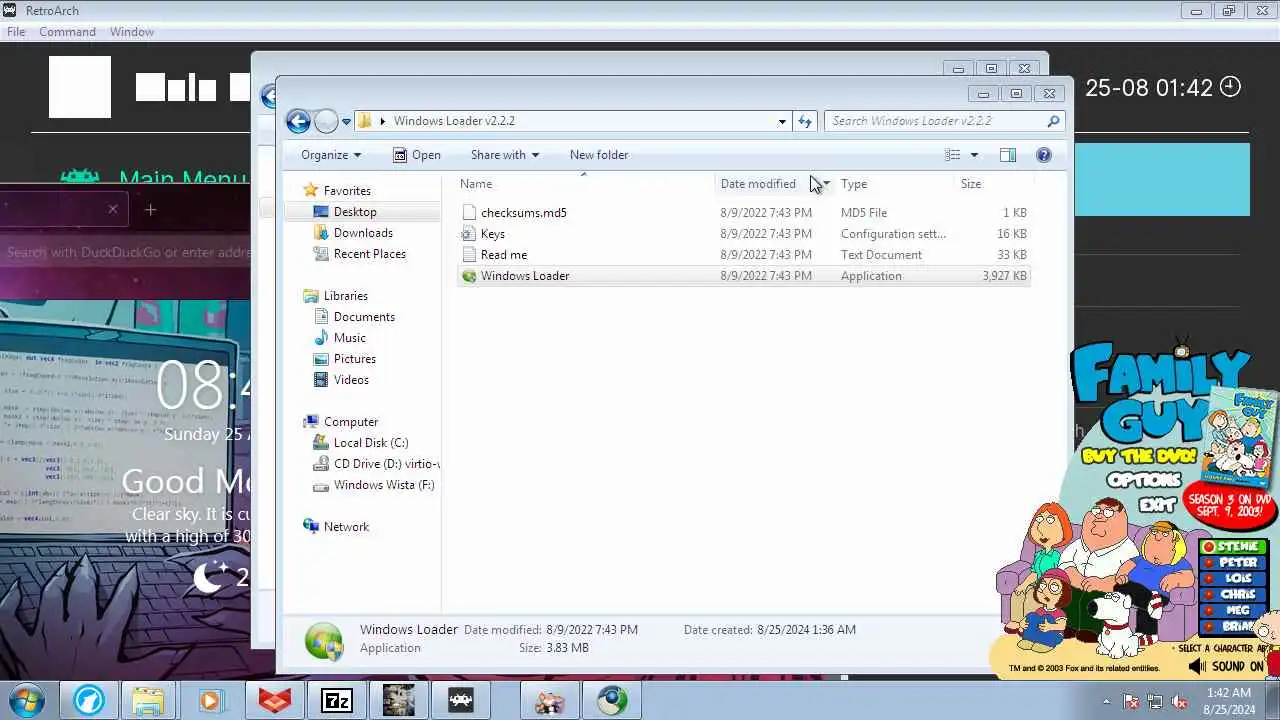Open Explorer help question mark

(1044, 155)
